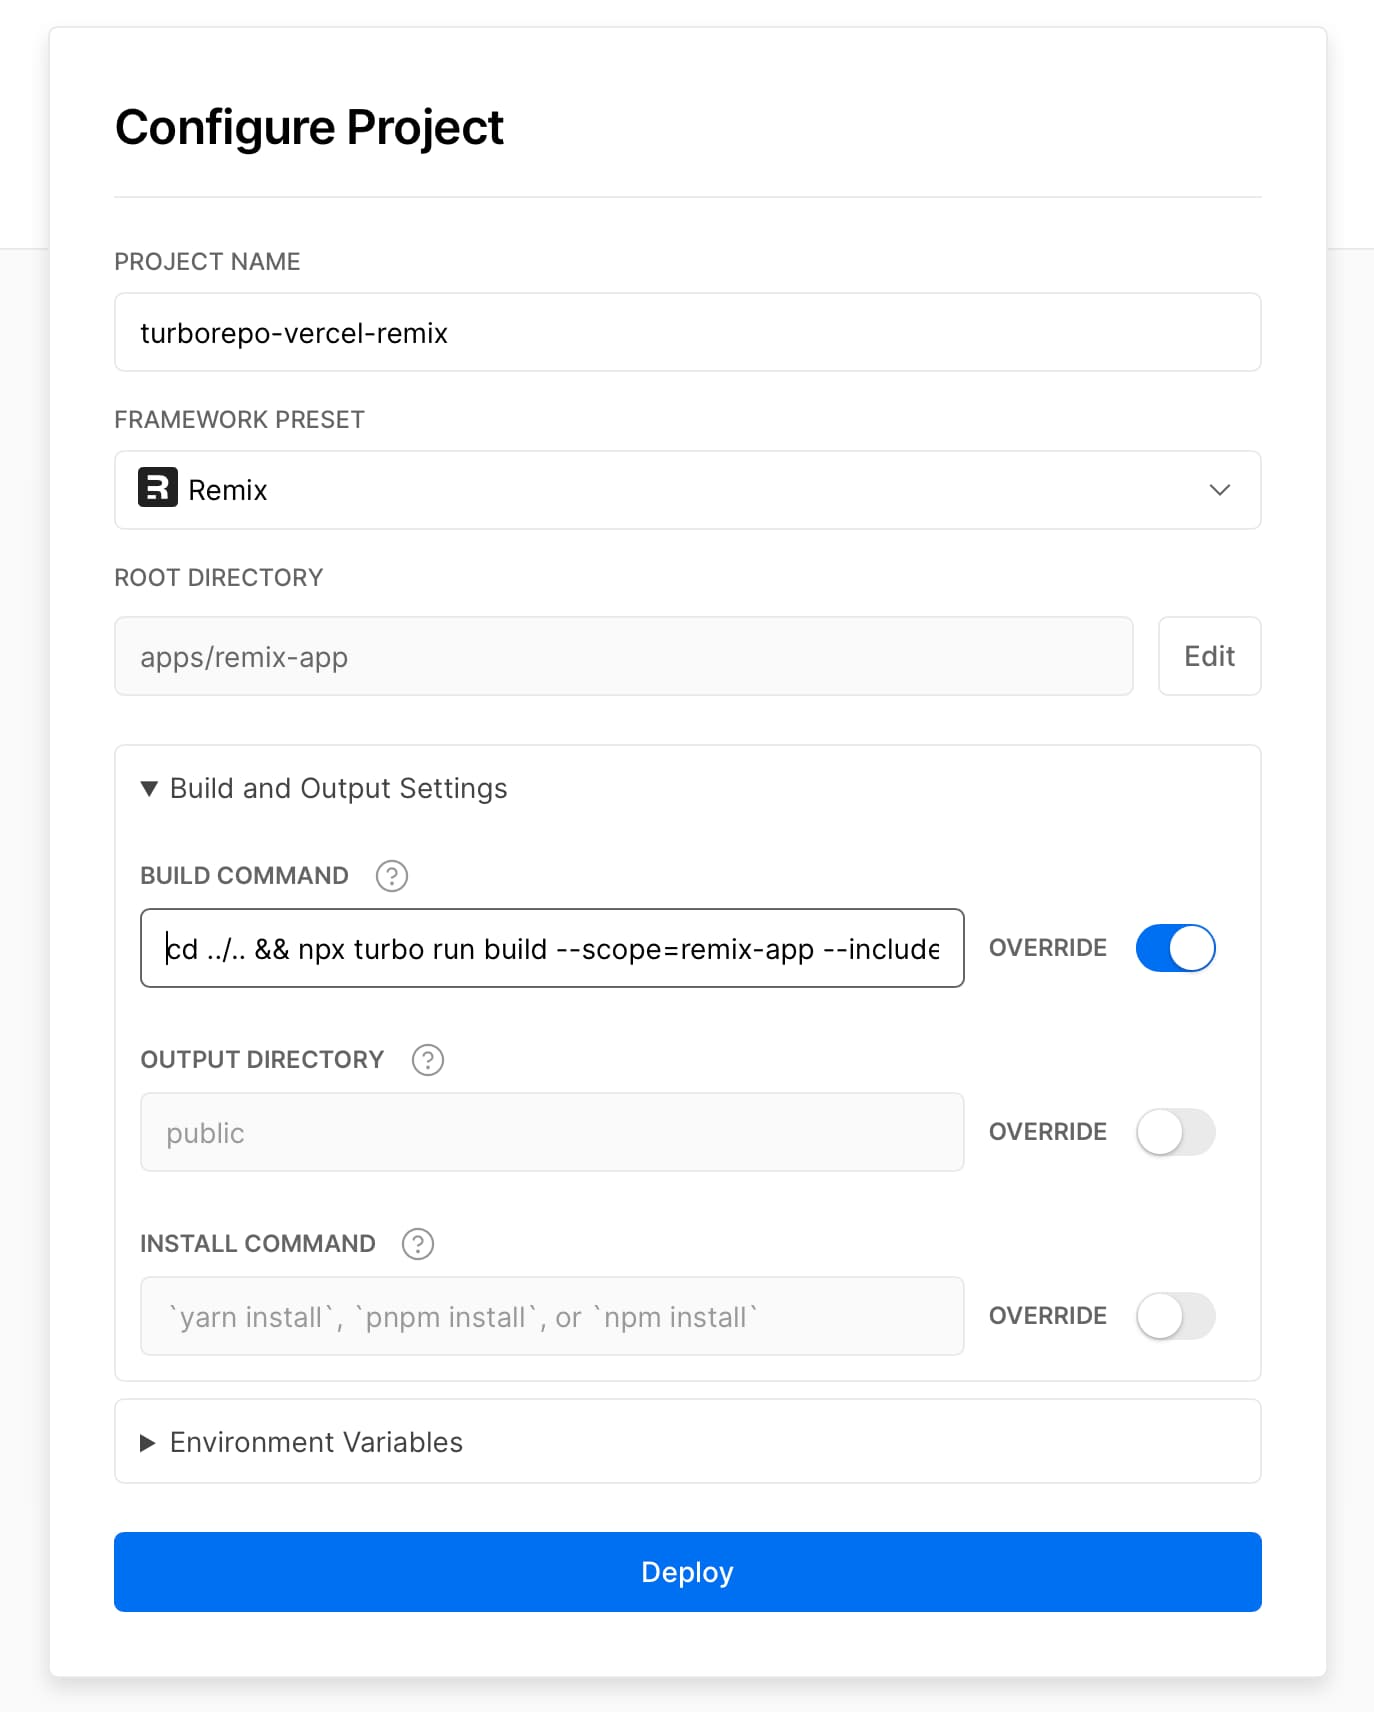1374x1712 pixels.
Task: Click the Deploy button
Action: click(x=688, y=1572)
